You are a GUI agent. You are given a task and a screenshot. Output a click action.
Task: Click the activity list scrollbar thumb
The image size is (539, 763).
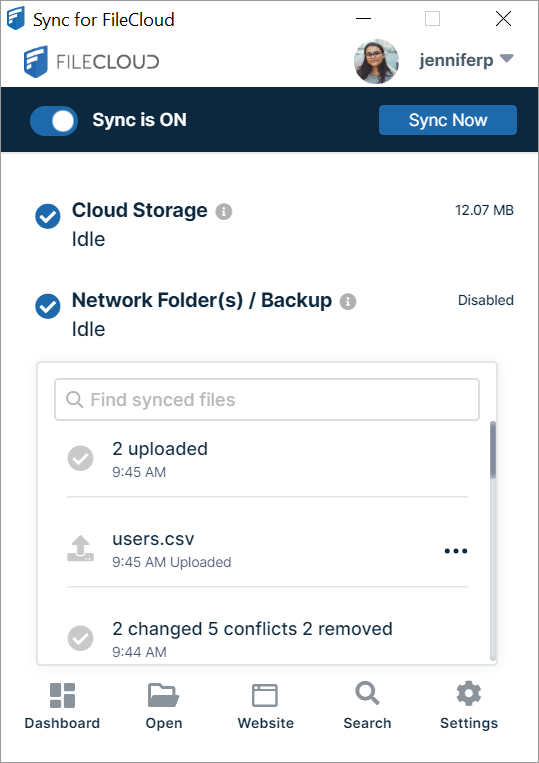[x=493, y=450]
